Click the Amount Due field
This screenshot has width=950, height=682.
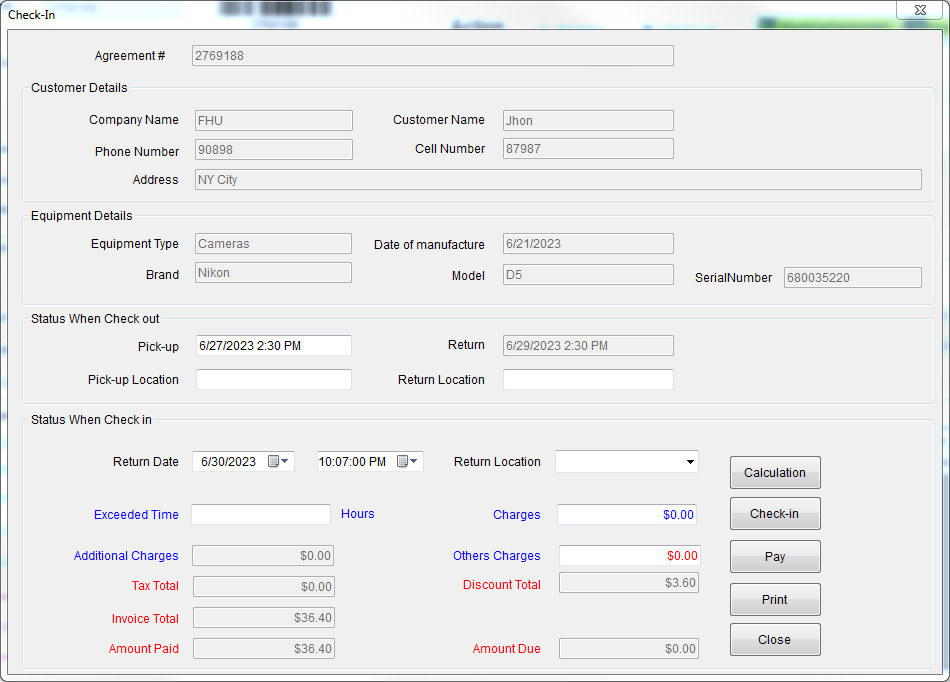point(629,649)
